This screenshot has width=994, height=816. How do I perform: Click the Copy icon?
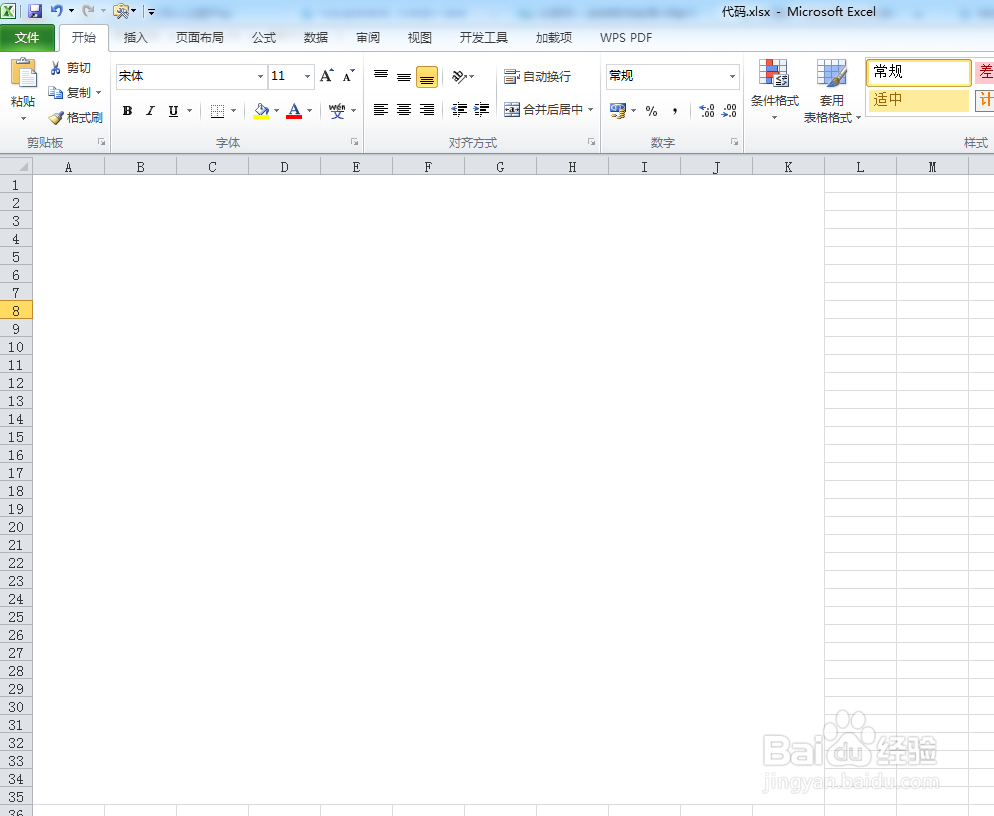(56, 93)
